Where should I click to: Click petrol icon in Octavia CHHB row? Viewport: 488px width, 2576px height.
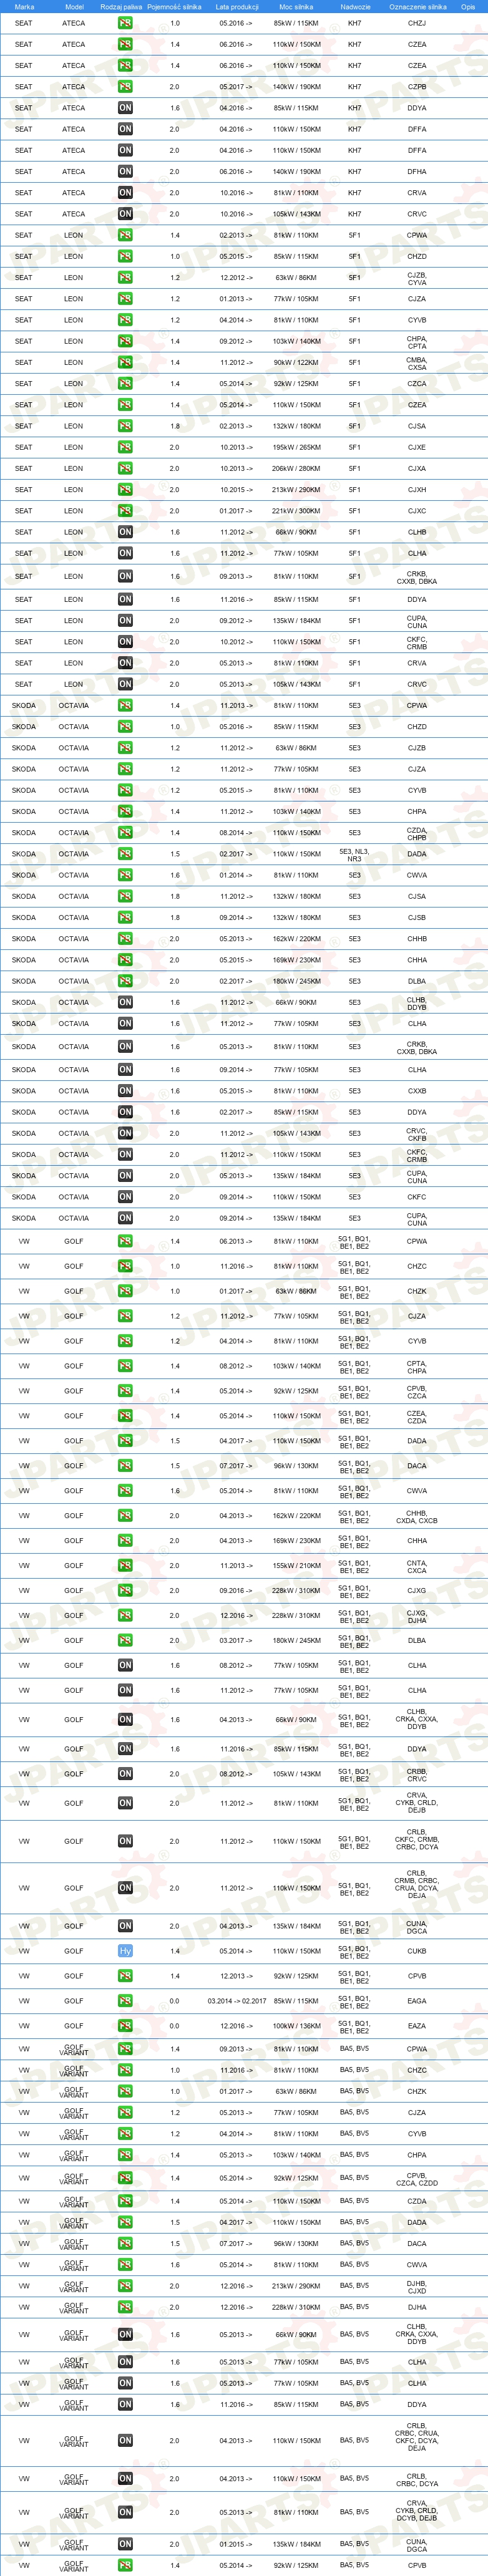tap(125, 939)
